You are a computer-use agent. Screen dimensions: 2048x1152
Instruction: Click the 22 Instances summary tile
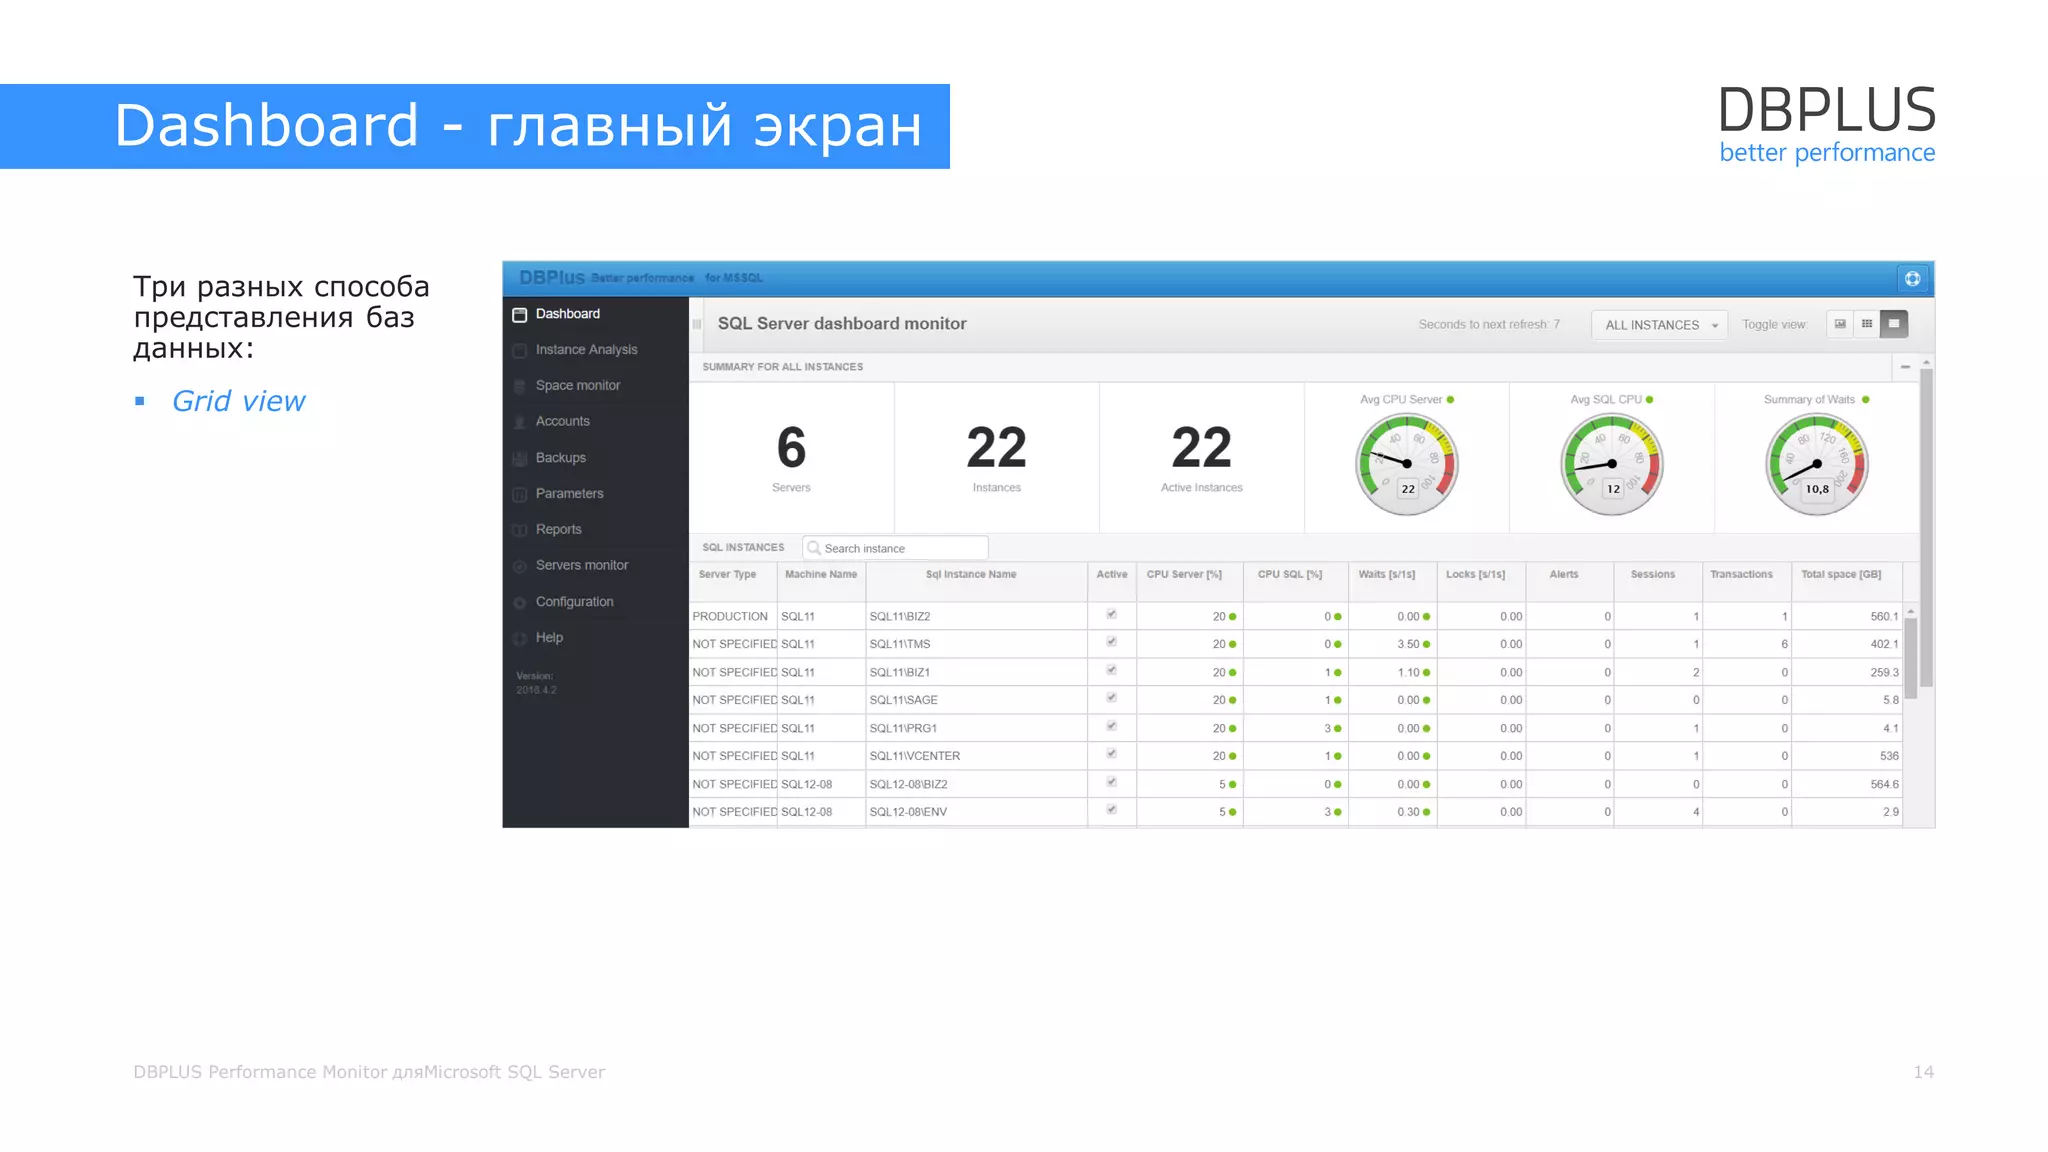(996, 457)
